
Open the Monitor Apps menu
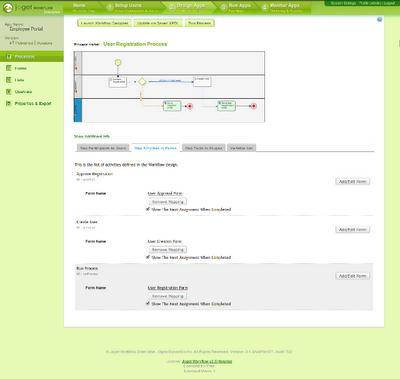pyautogui.click(x=285, y=6)
